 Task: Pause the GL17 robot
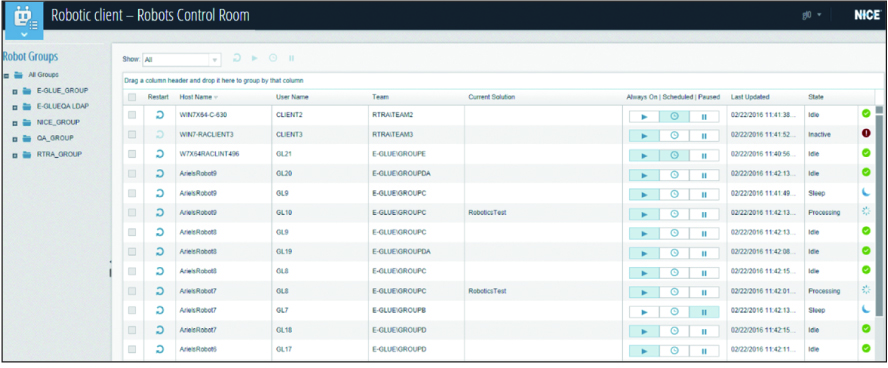click(704, 352)
